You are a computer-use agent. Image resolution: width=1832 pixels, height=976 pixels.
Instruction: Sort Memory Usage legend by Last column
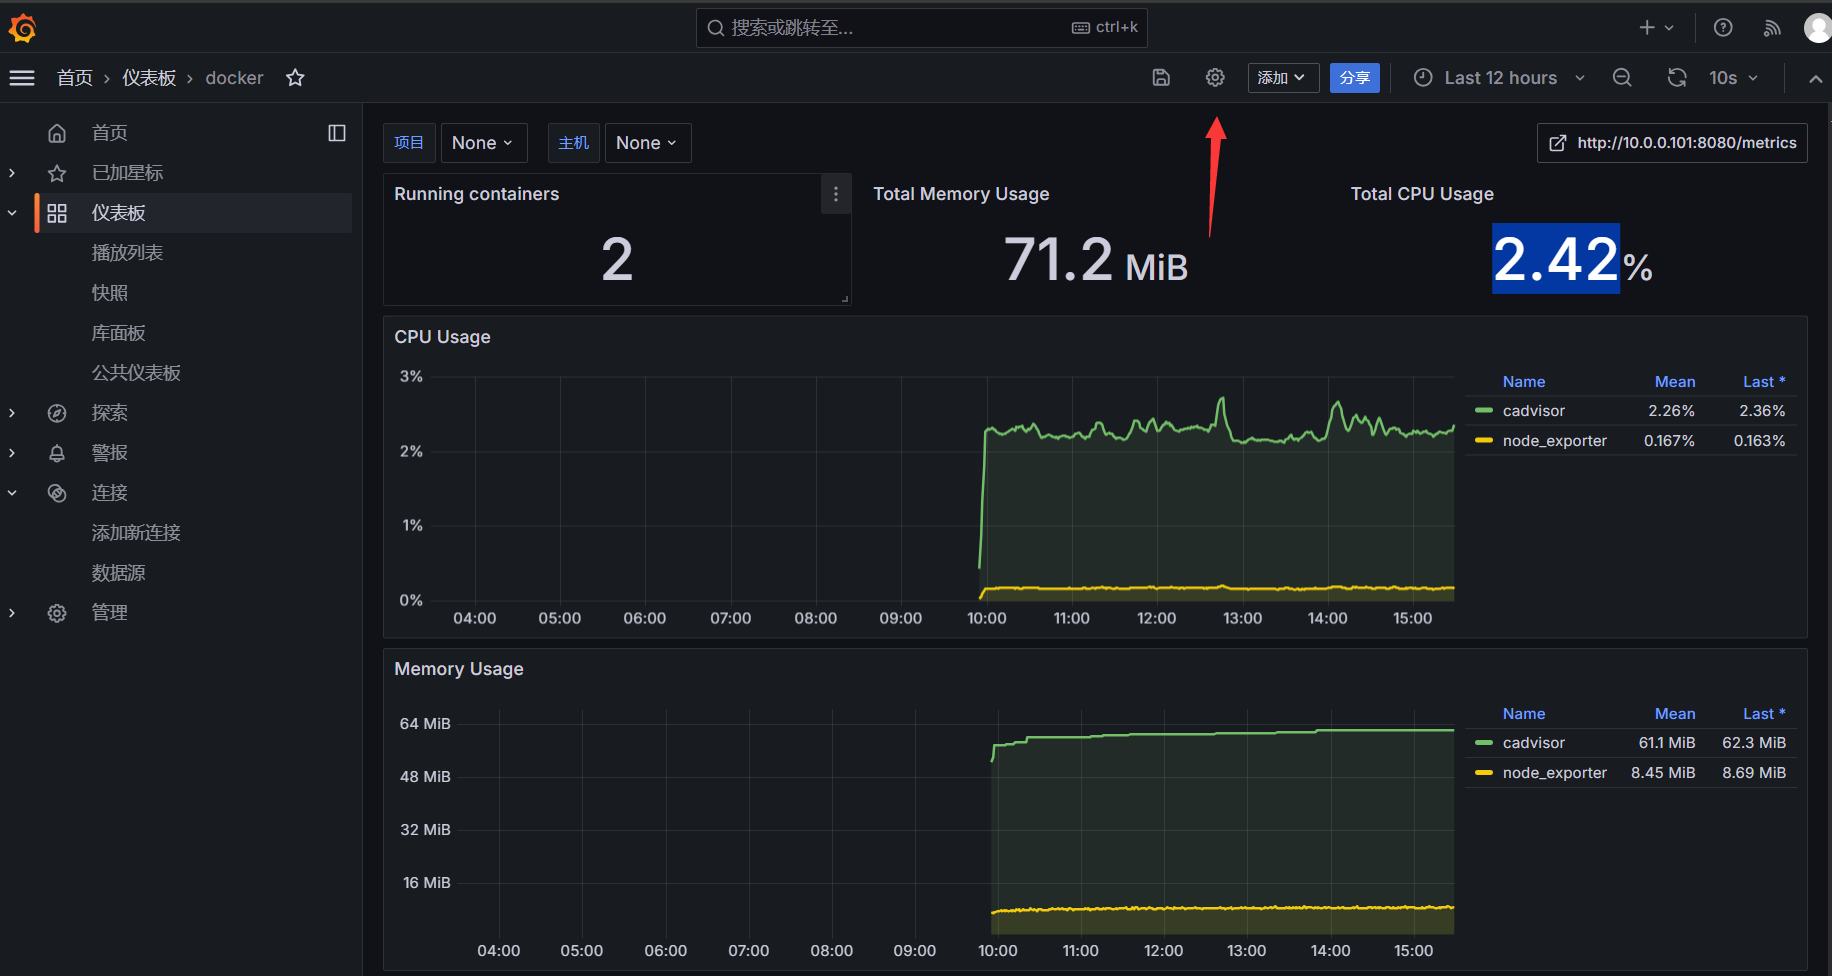(x=1763, y=714)
